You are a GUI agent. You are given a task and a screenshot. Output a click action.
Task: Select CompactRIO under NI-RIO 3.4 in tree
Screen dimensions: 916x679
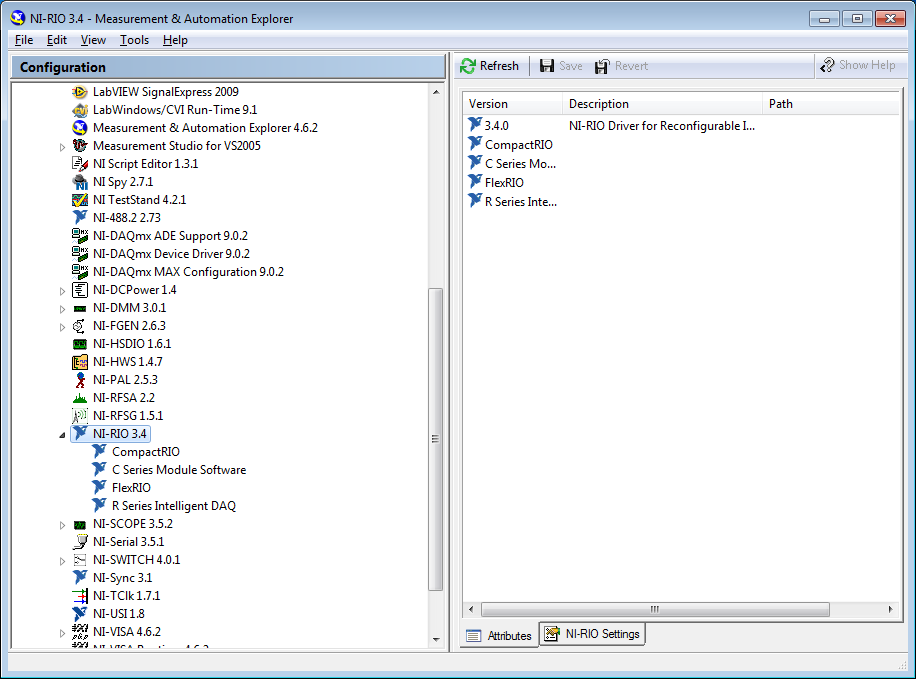pyautogui.click(x=145, y=452)
